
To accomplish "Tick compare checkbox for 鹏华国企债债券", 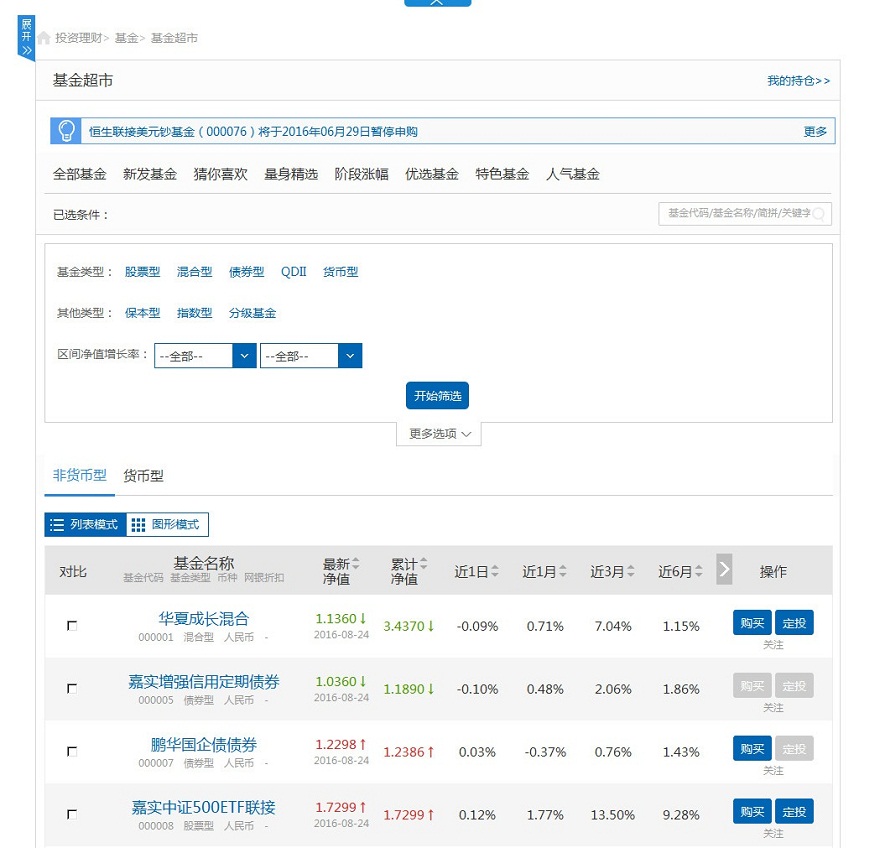I will tap(72, 752).
